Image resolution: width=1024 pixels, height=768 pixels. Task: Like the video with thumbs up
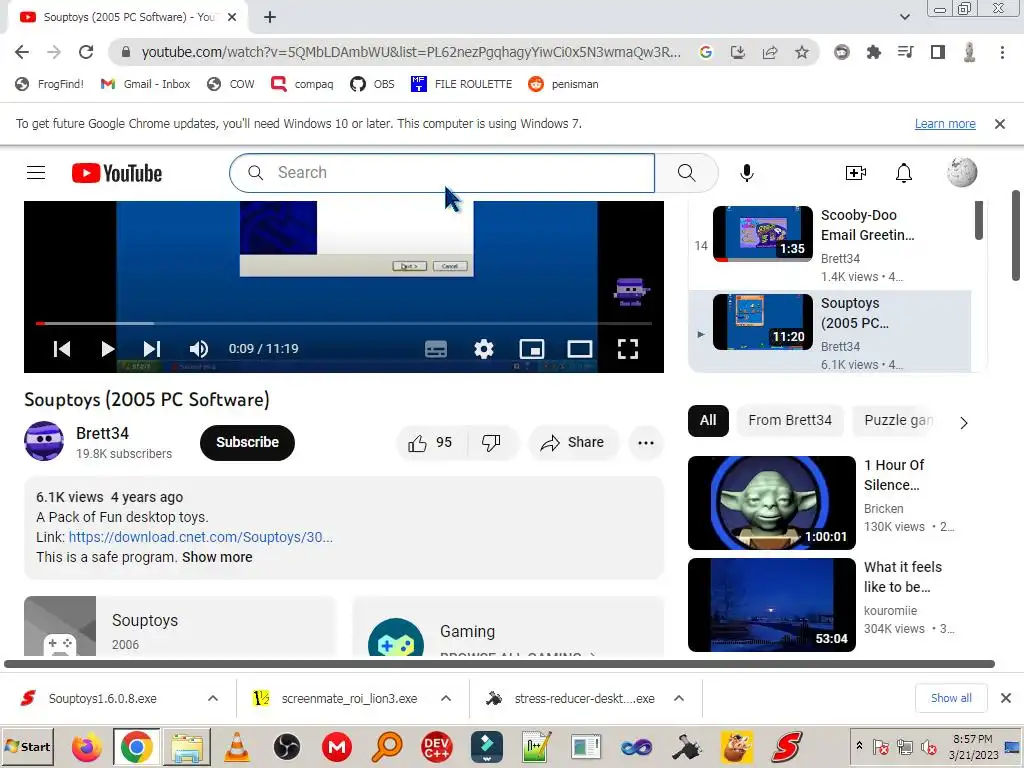point(430,443)
